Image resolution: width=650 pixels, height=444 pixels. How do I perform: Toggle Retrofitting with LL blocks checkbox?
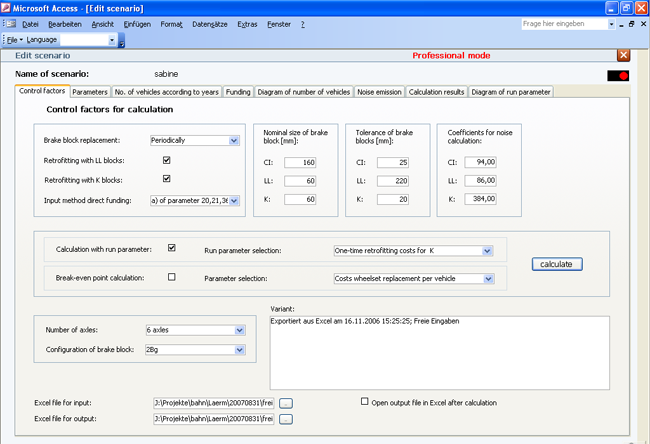point(167,160)
